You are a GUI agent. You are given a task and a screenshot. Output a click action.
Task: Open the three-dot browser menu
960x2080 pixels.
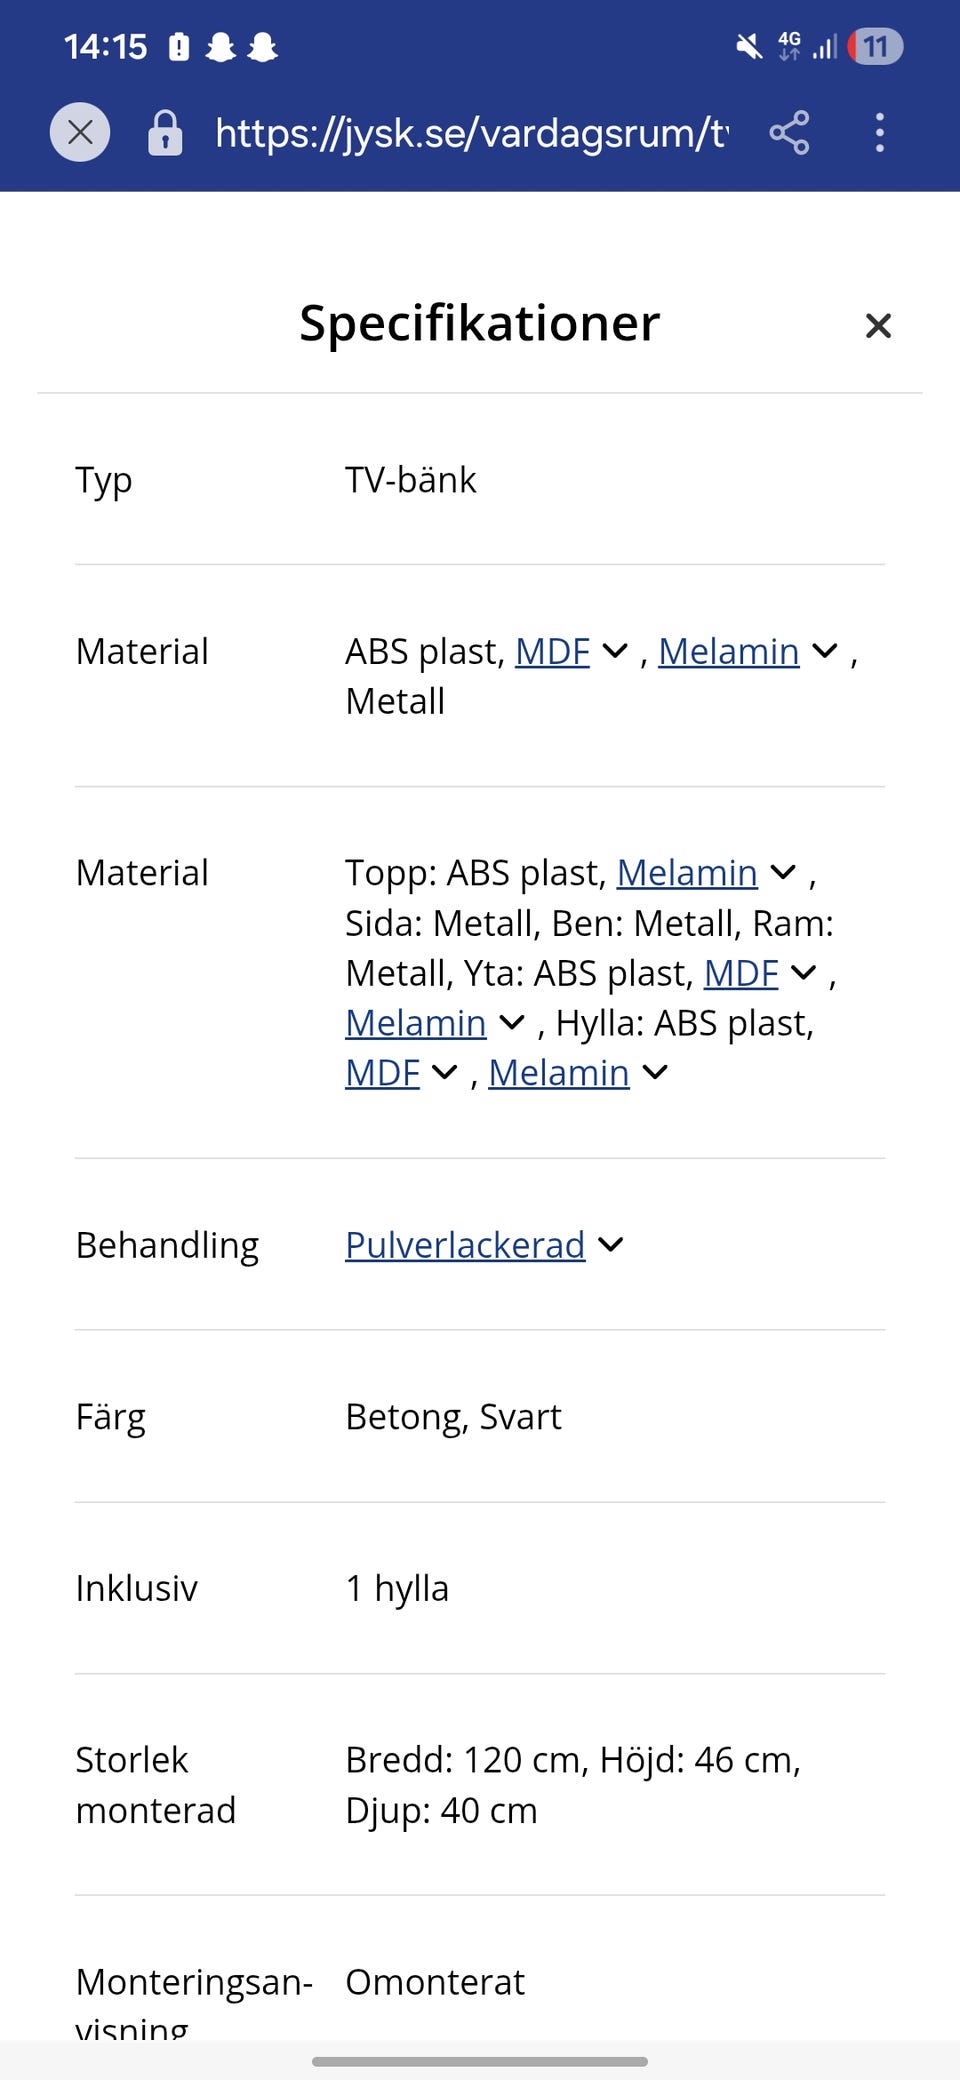[879, 132]
